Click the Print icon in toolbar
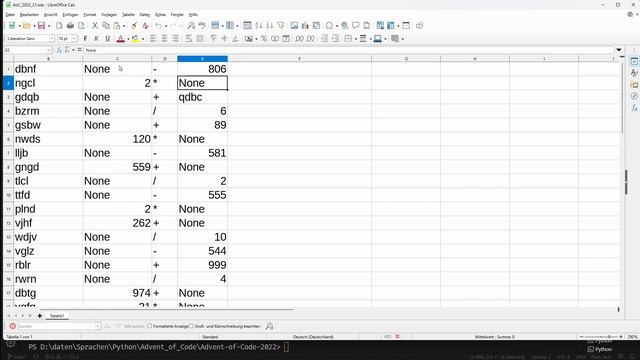This screenshot has width=640, height=360. (70, 26)
